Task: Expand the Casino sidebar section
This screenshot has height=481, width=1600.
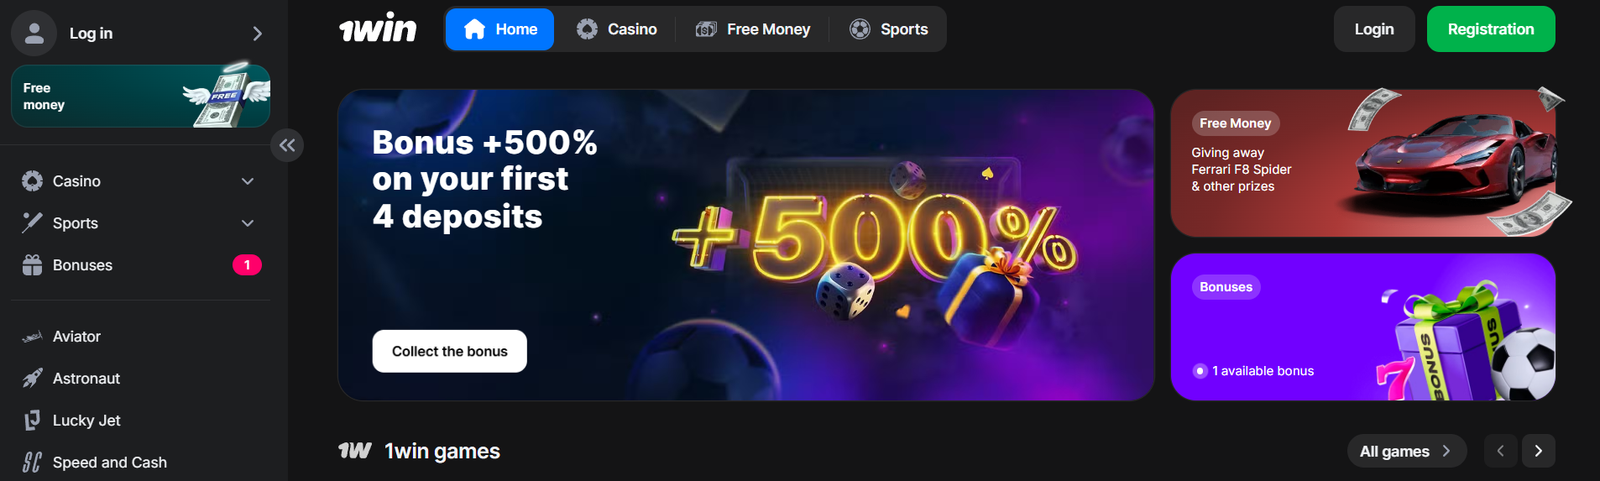Action: click(248, 181)
